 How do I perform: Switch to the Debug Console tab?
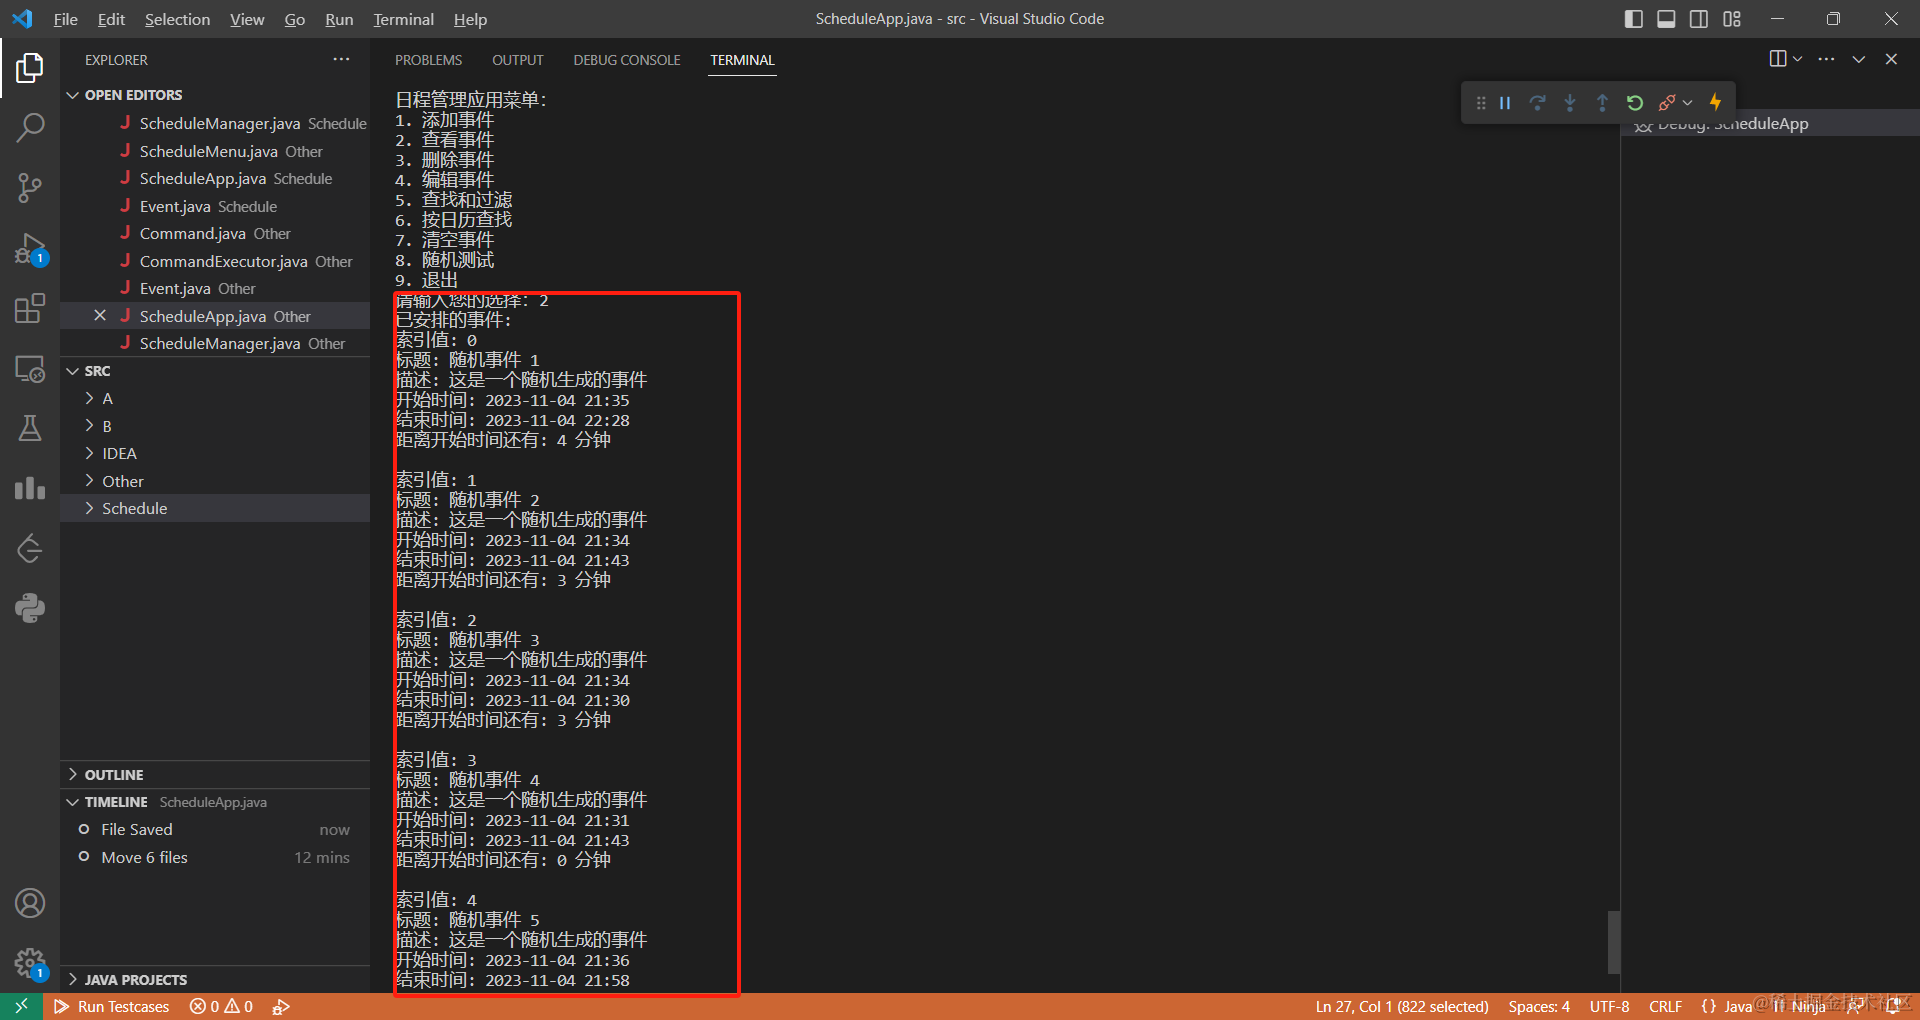627,60
